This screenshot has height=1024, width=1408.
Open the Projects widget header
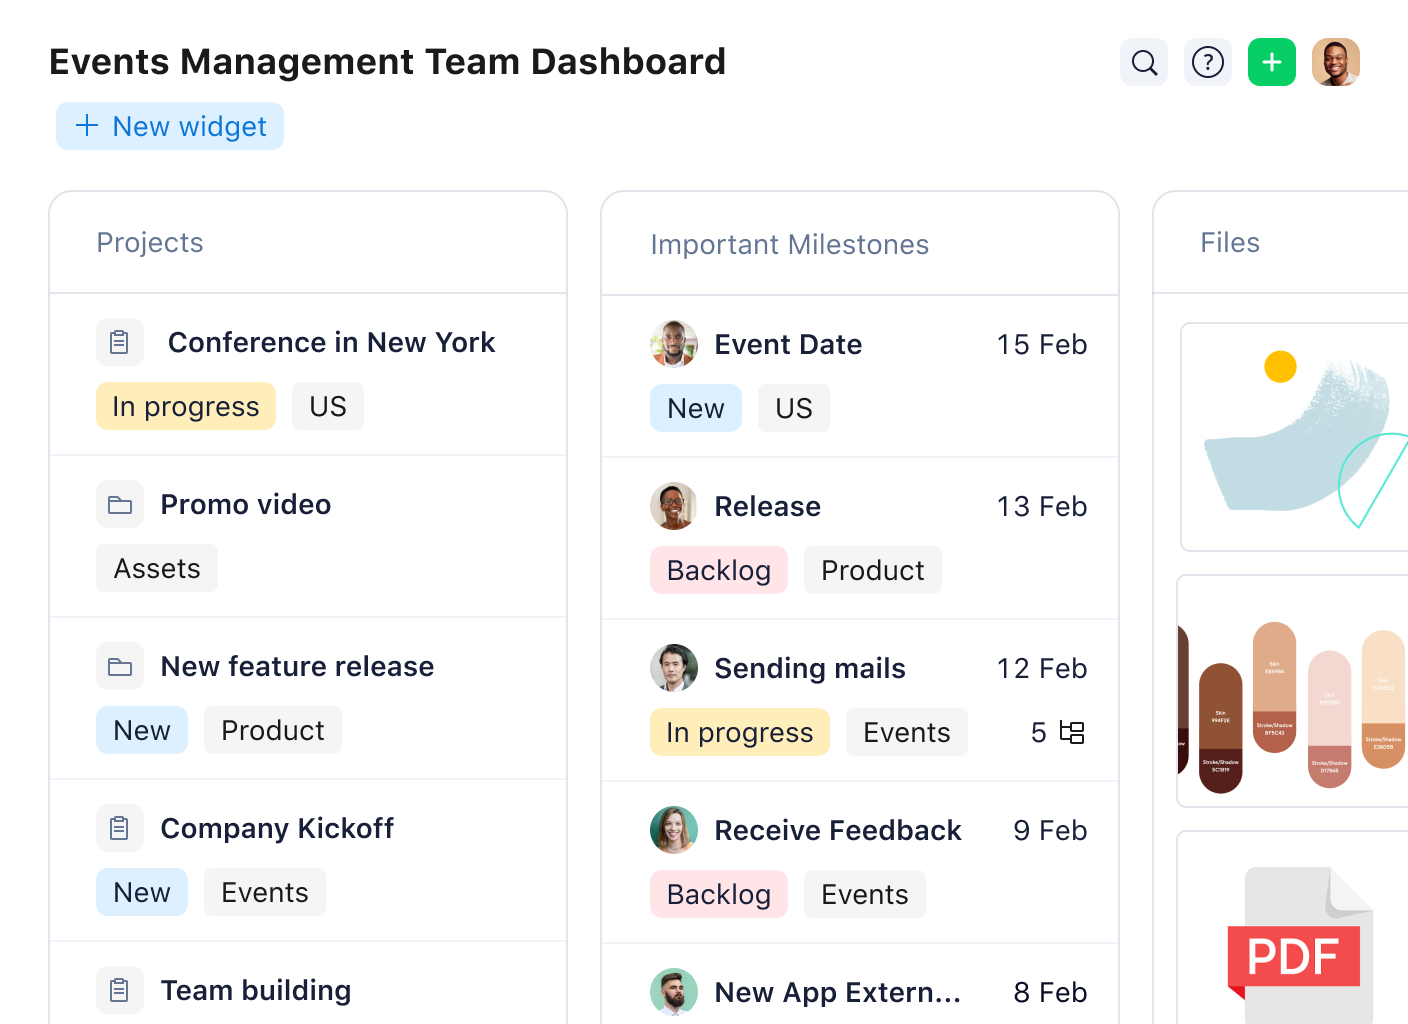150,242
